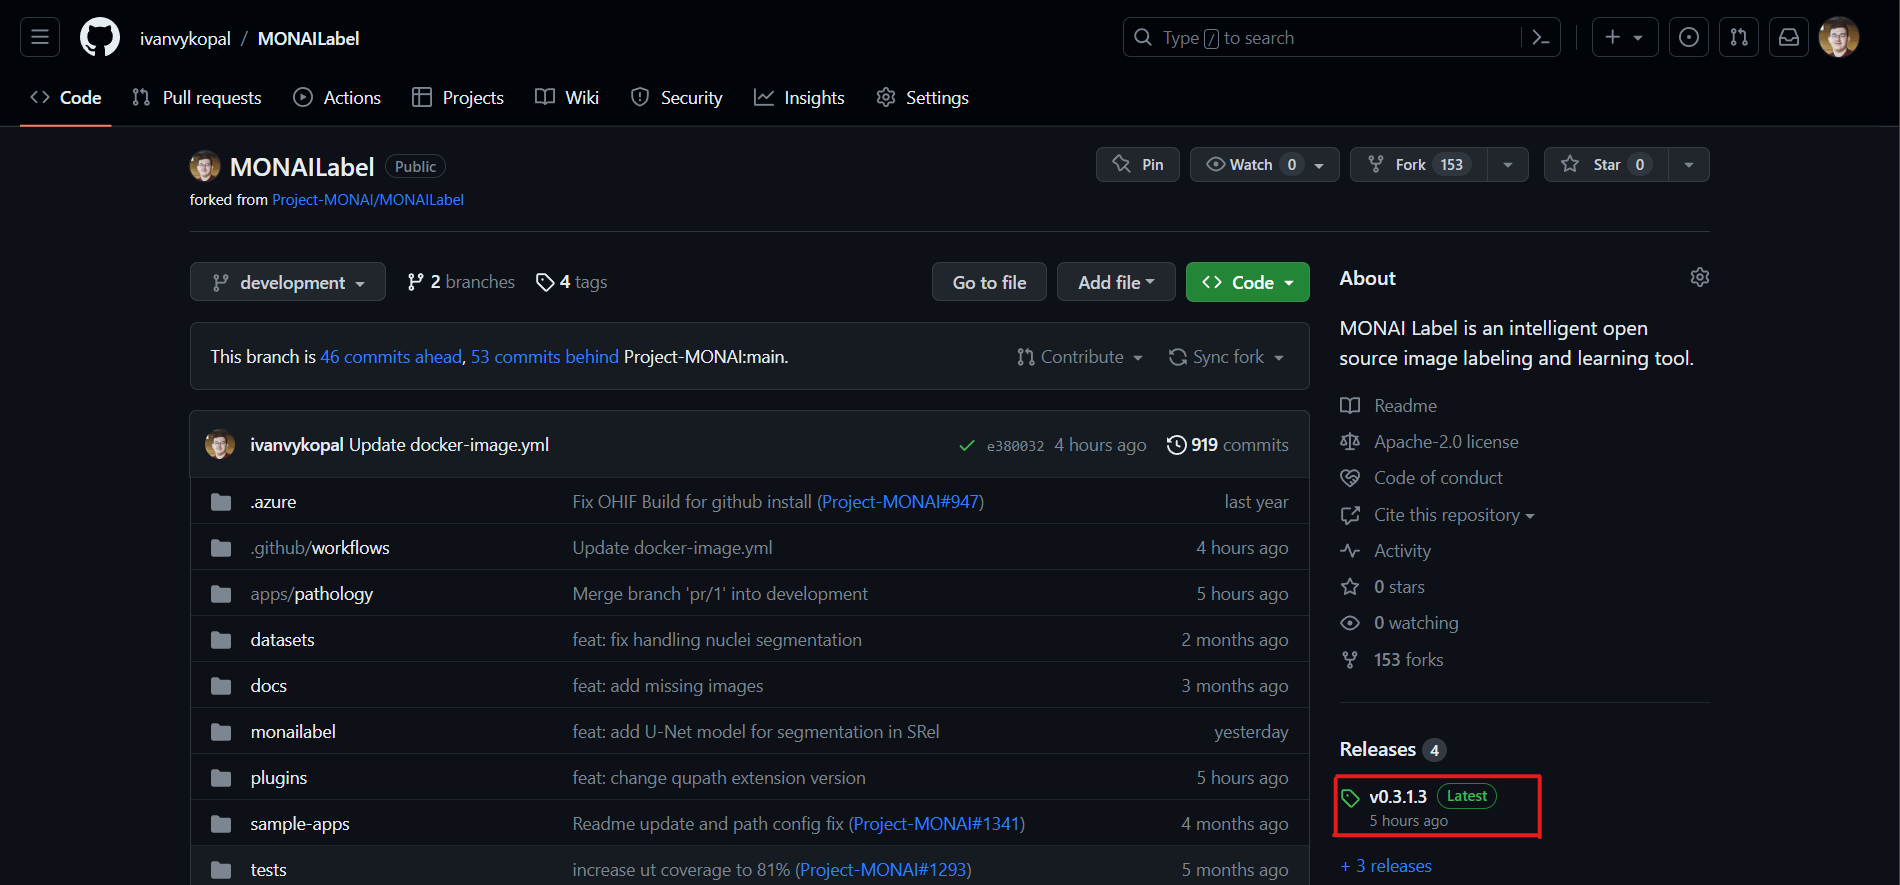Open the Project-MONAI#1341 reference link
1900x885 pixels.
click(x=937, y=824)
